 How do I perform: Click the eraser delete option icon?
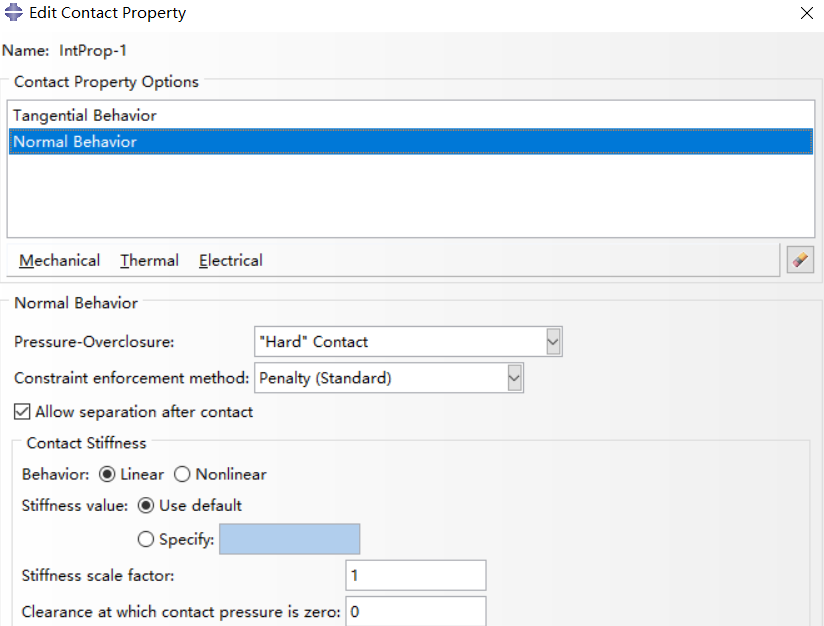(x=800, y=260)
